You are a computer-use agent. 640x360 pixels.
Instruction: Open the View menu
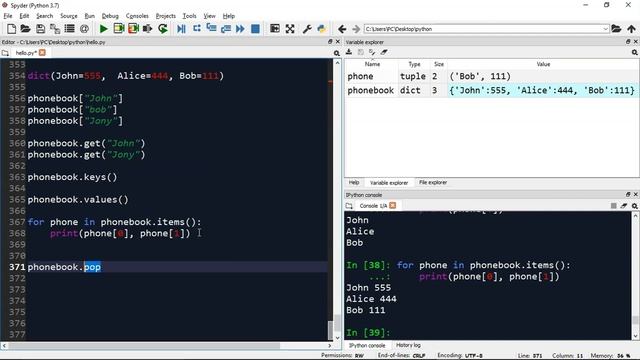(209, 16)
